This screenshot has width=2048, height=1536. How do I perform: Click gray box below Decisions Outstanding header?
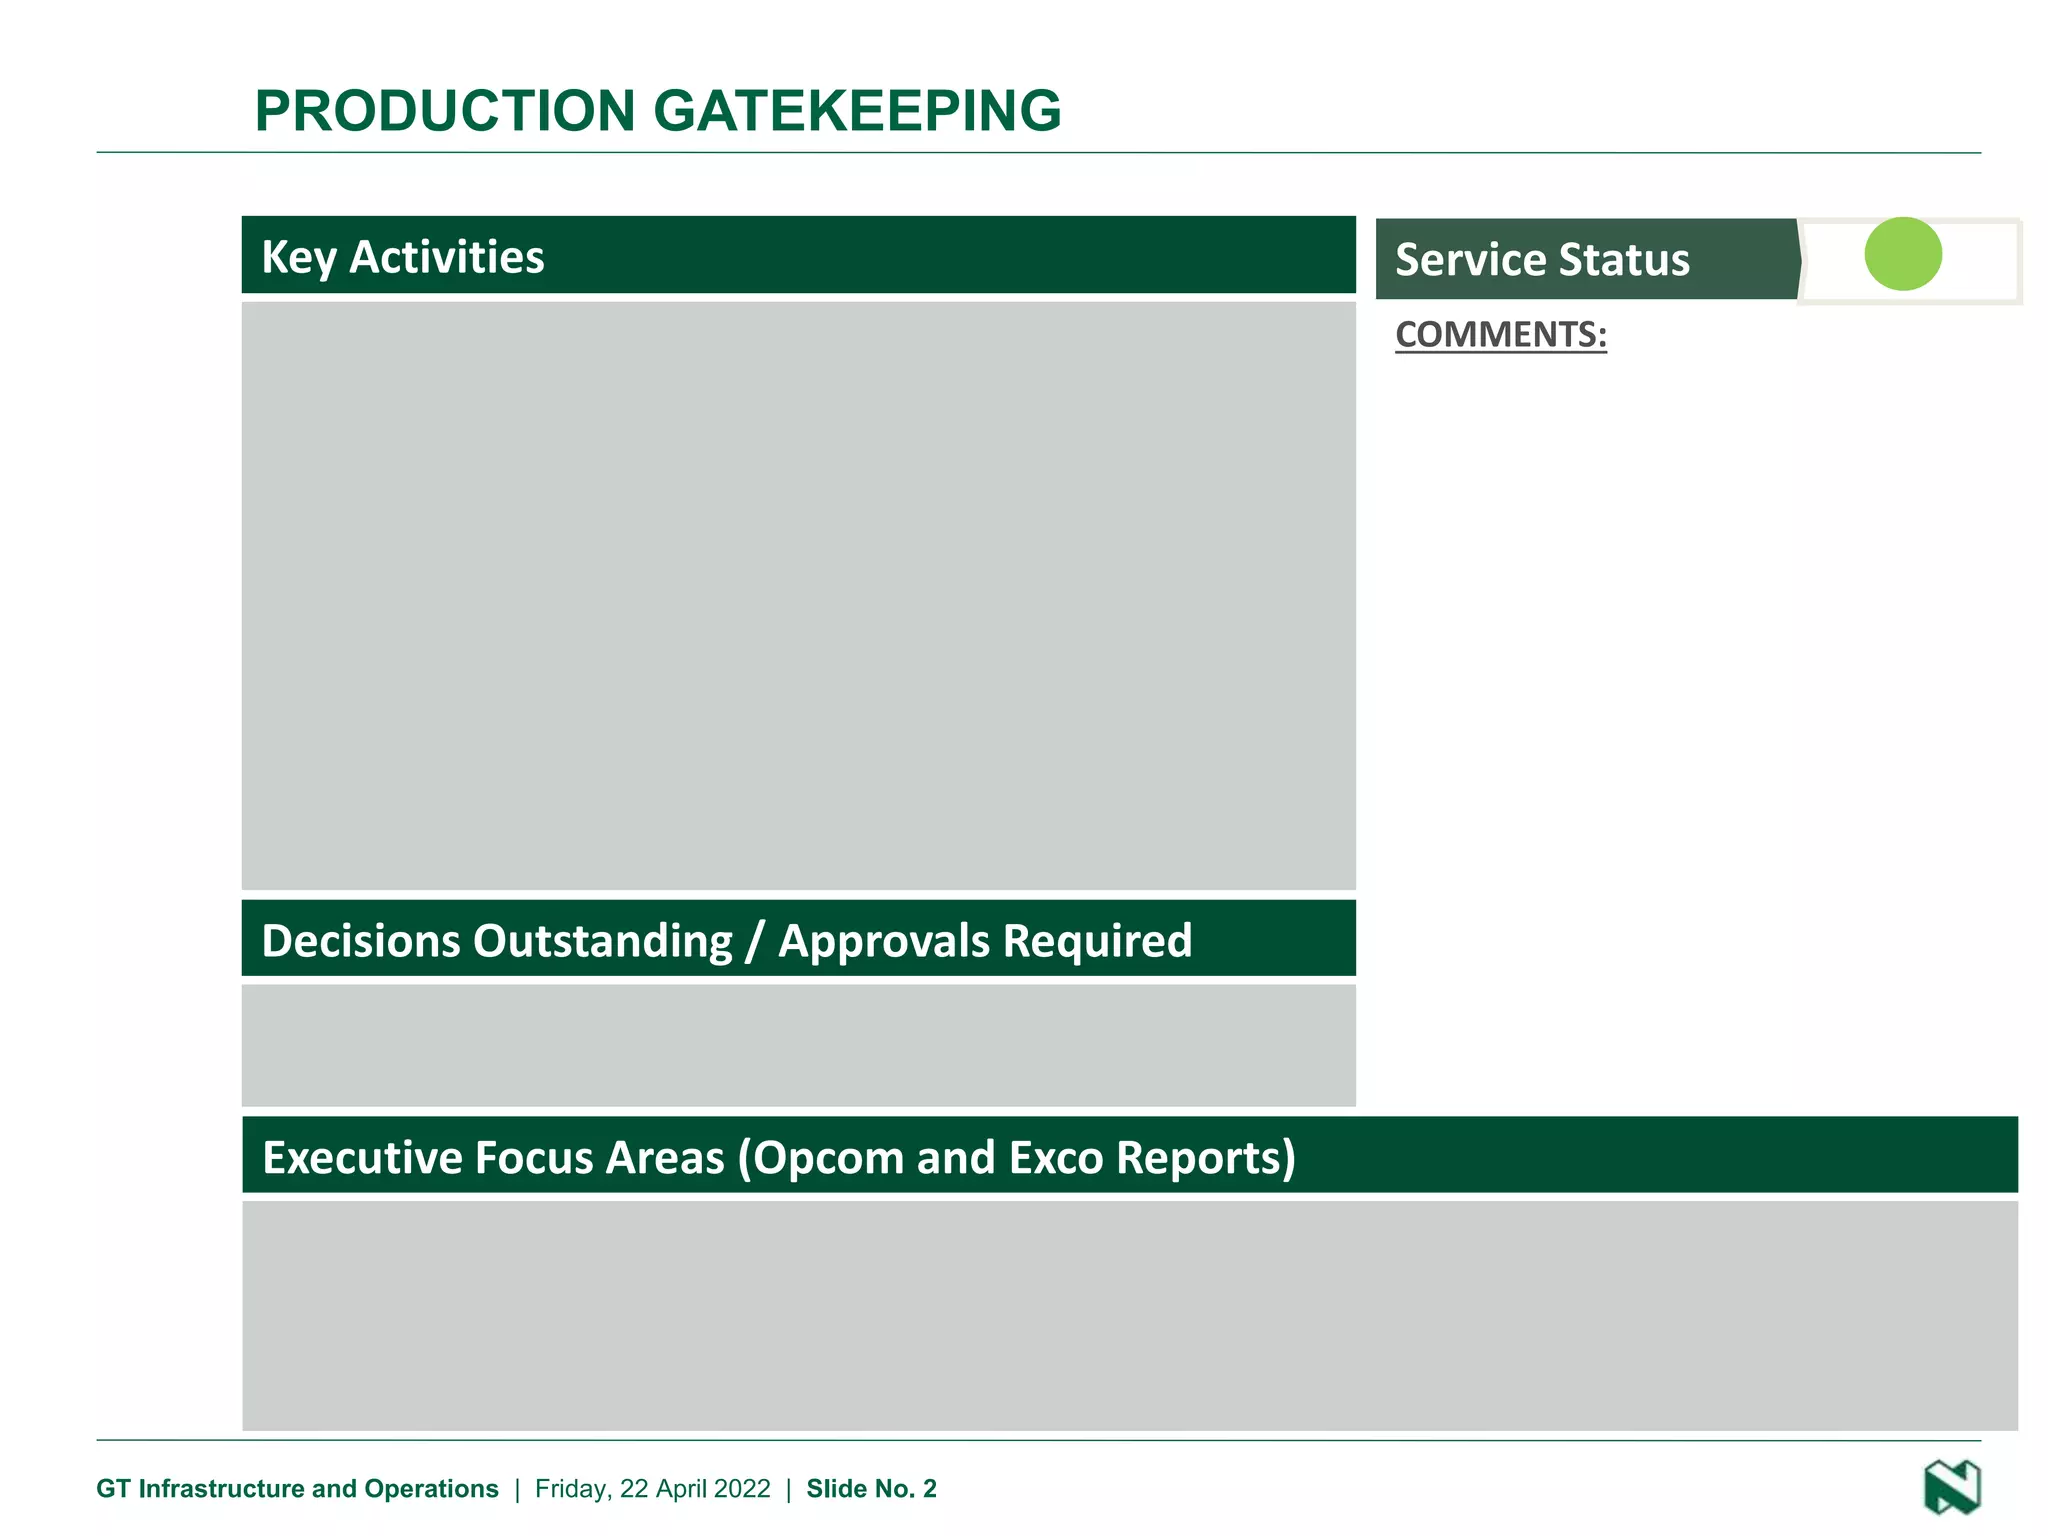pyautogui.click(x=798, y=1045)
